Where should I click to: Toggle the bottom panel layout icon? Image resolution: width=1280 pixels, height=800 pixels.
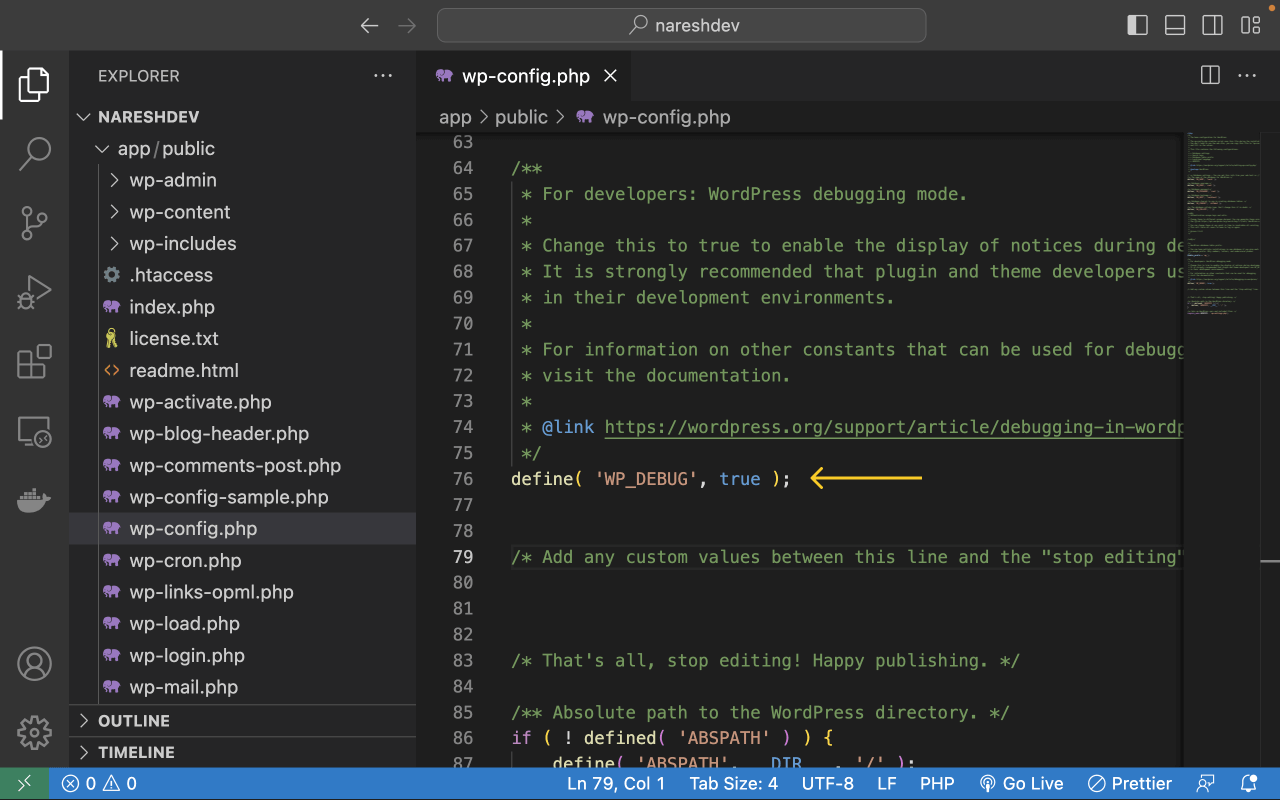point(1175,25)
